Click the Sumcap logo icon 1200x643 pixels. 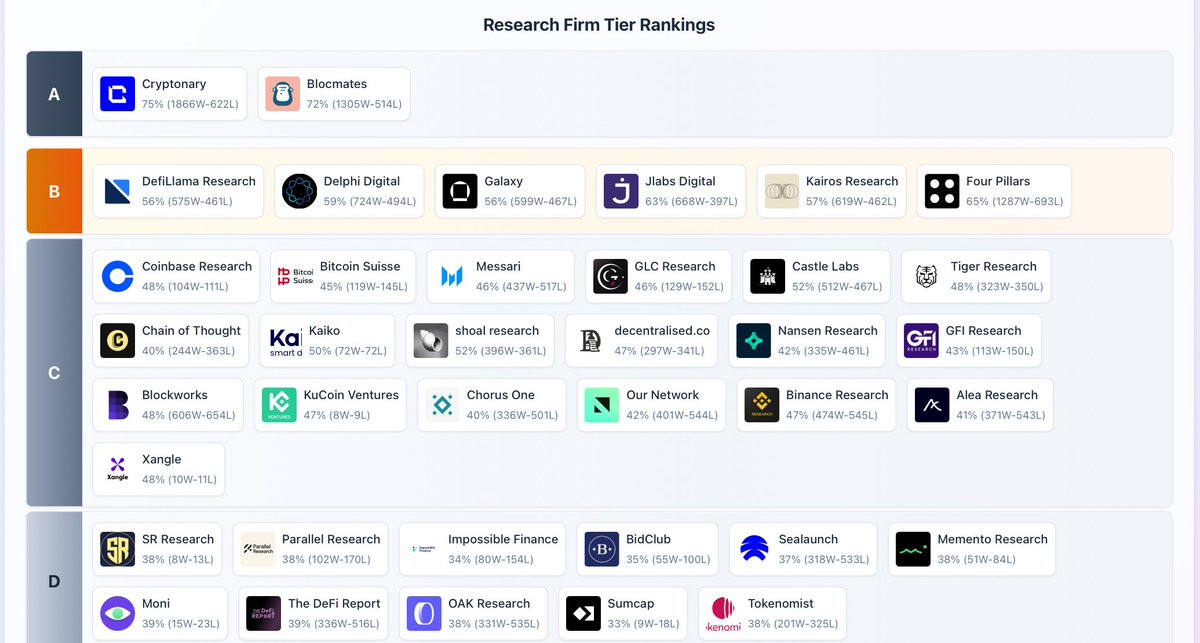pyautogui.click(x=583, y=613)
